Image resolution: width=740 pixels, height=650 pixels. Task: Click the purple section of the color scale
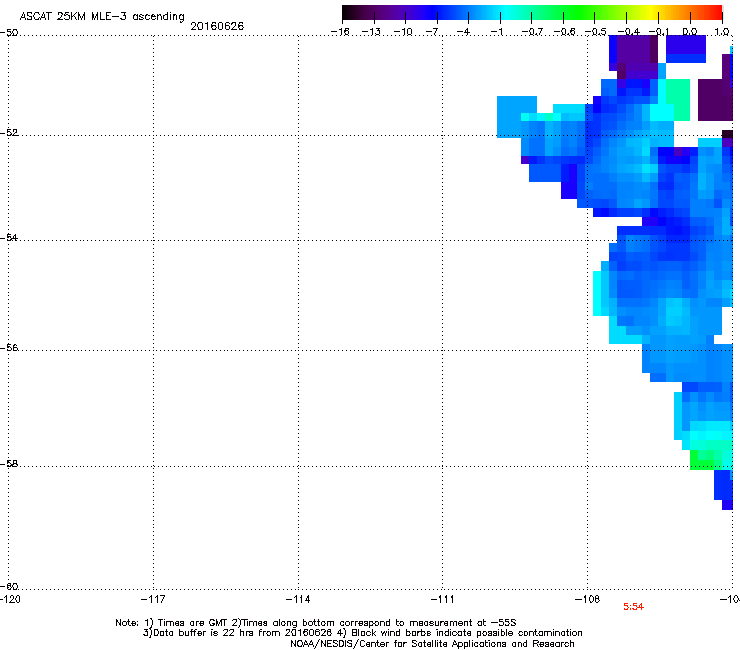[396, 12]
